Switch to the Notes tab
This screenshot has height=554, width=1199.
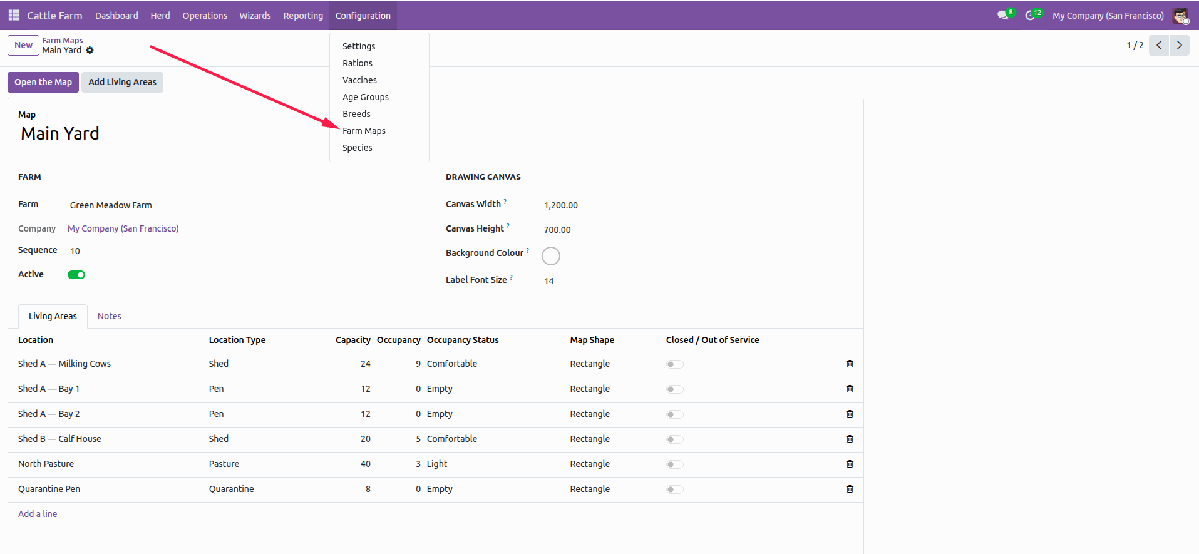pos(109,316)
